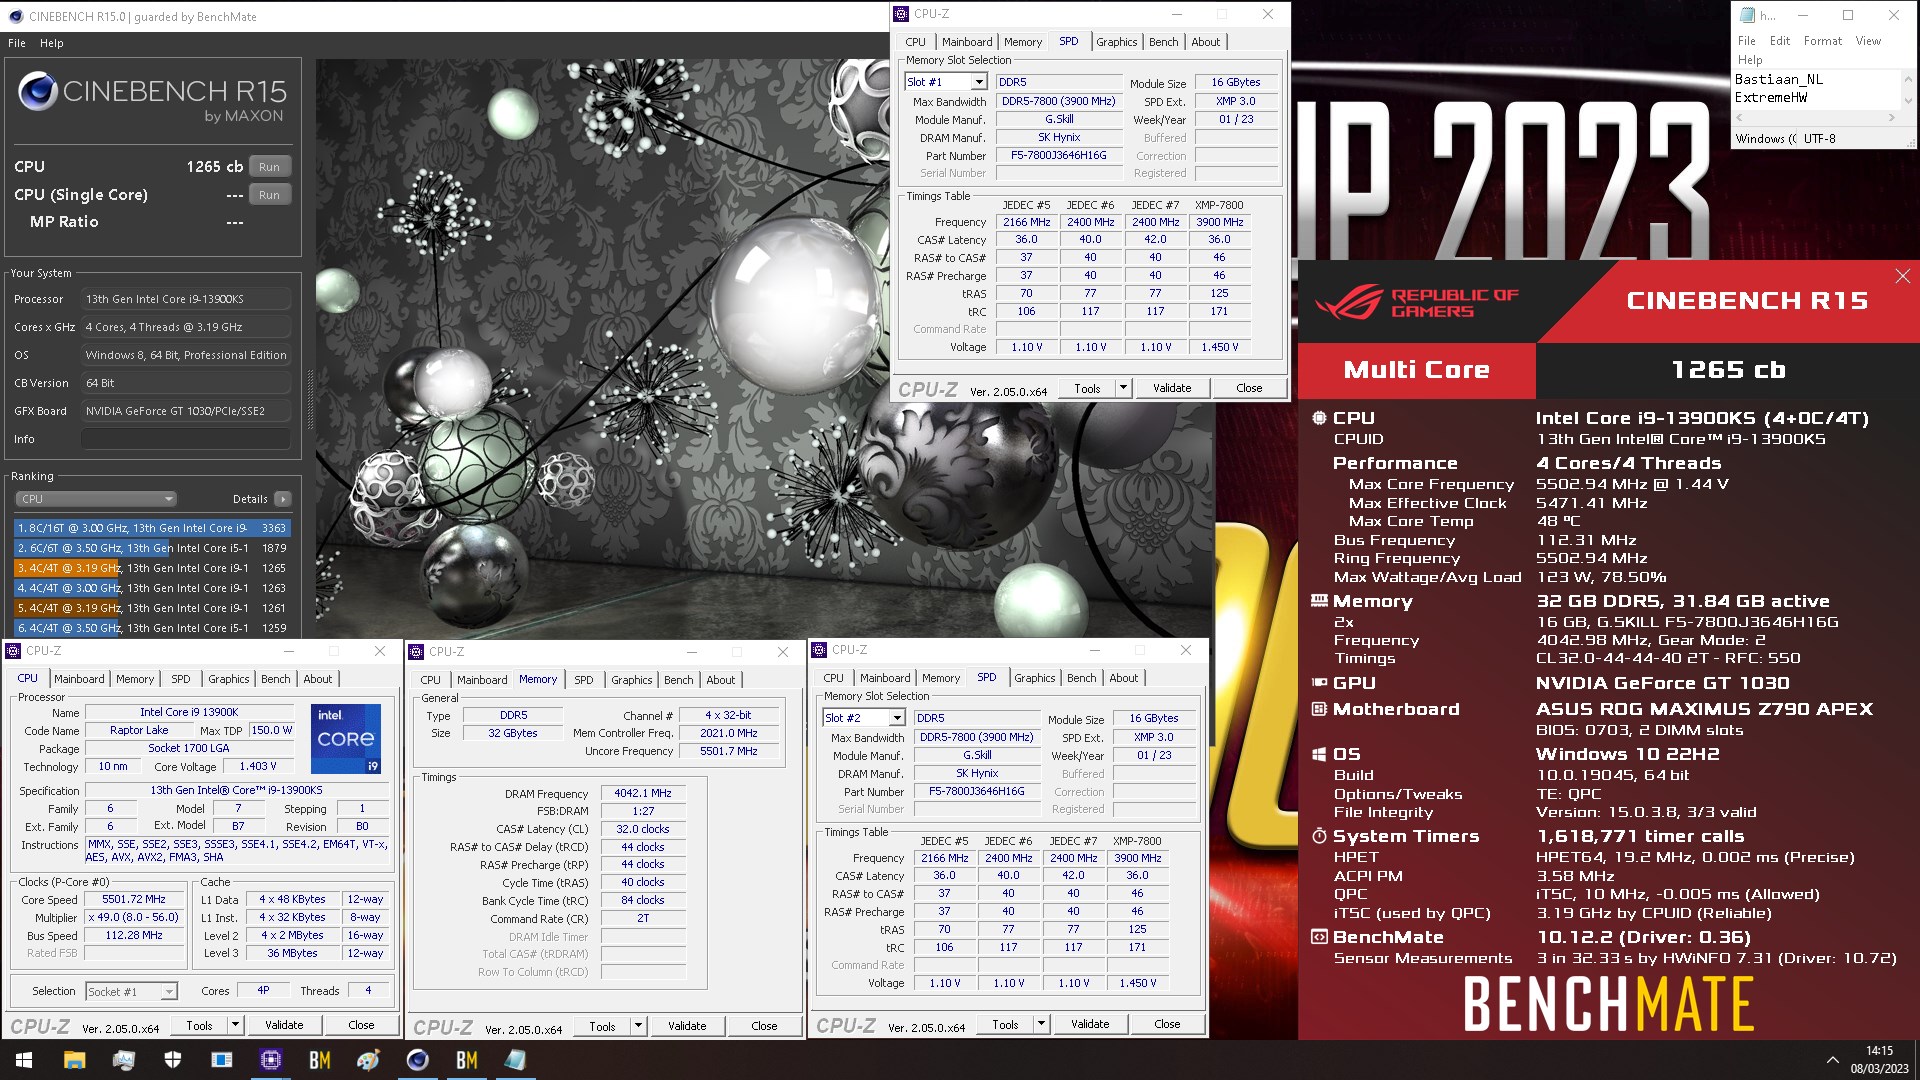
Task: Open Graphics tab in CPU-Z CPU window
Action: [x=229, y=679]
